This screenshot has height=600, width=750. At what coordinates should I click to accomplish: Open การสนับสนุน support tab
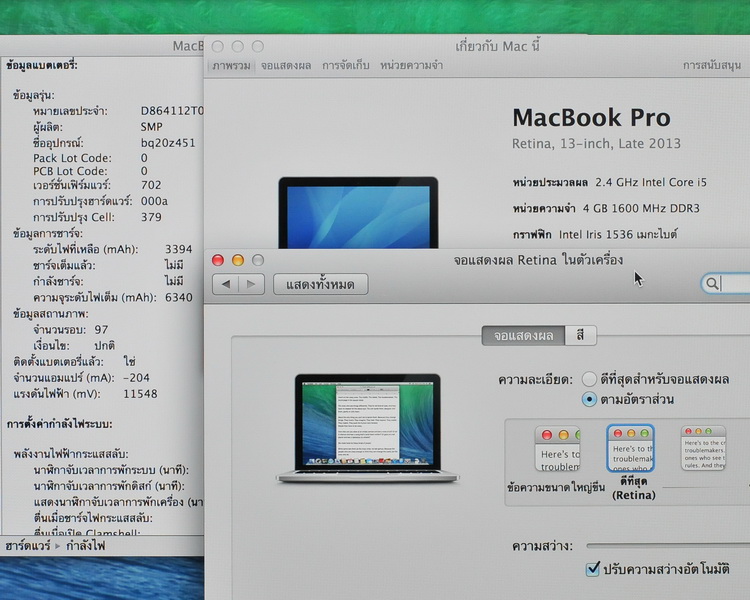pyautogui.click(x=712, y=66)
